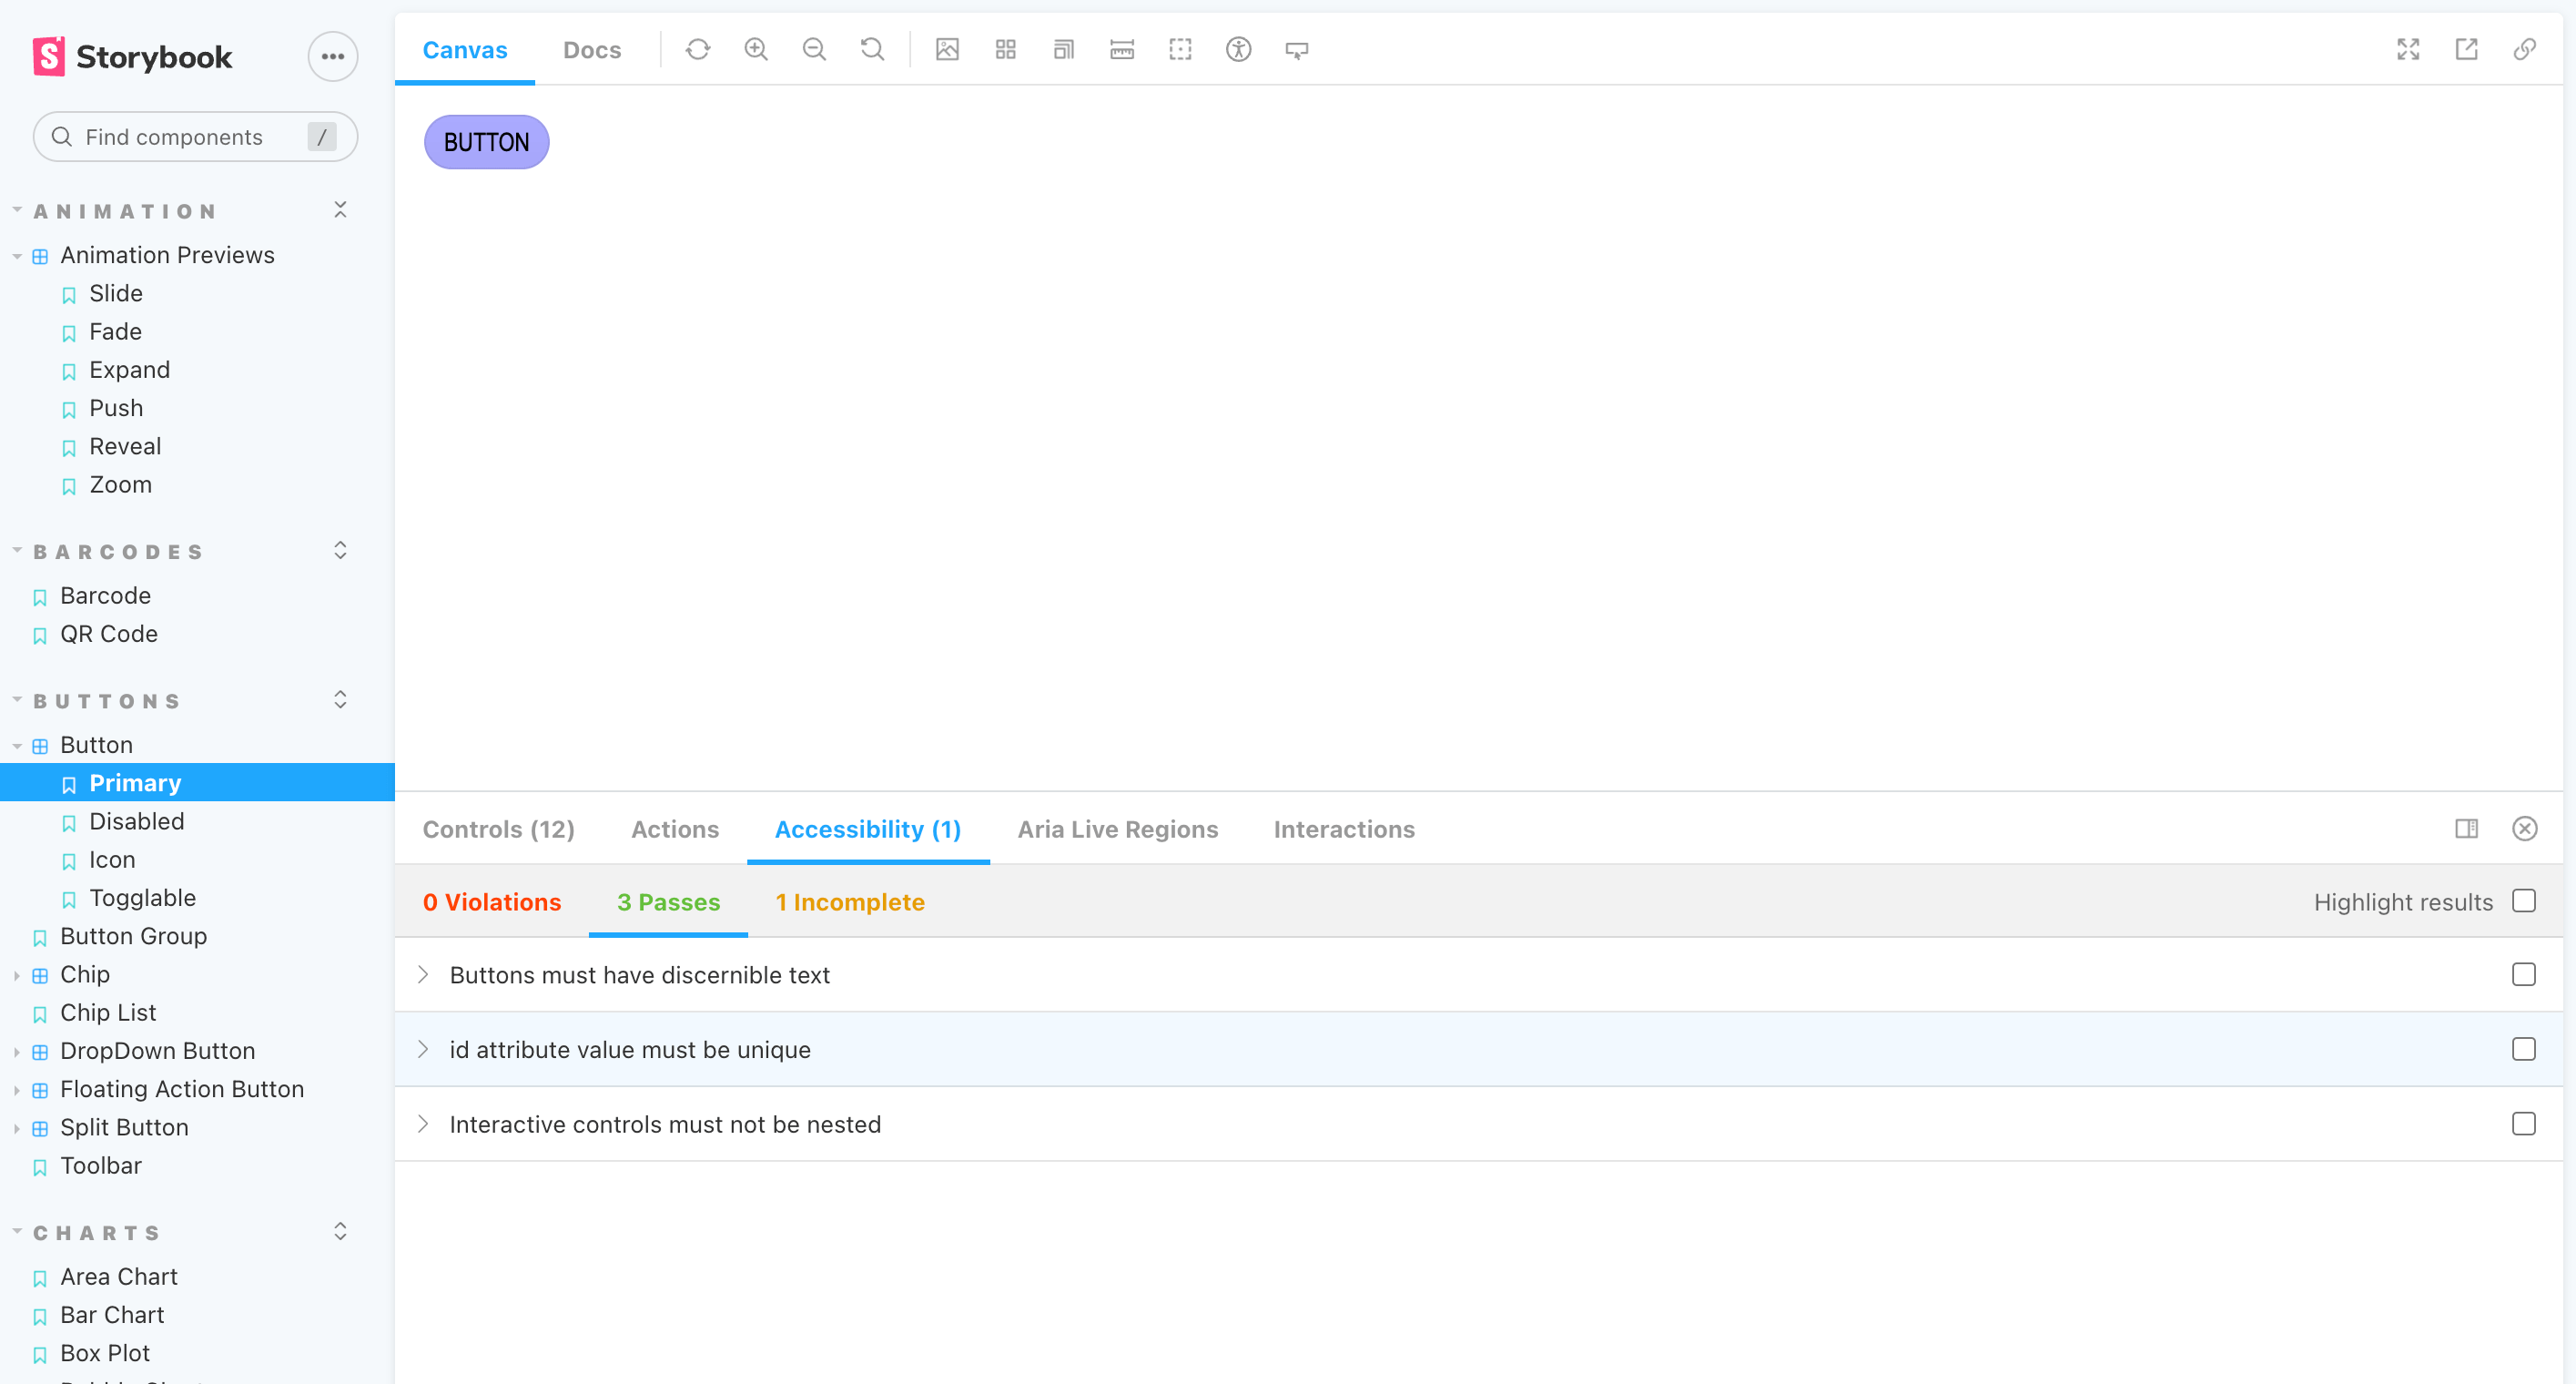Switch to the Controls tab
This screenshot has height=1384, width=2576.
(498, 830)
